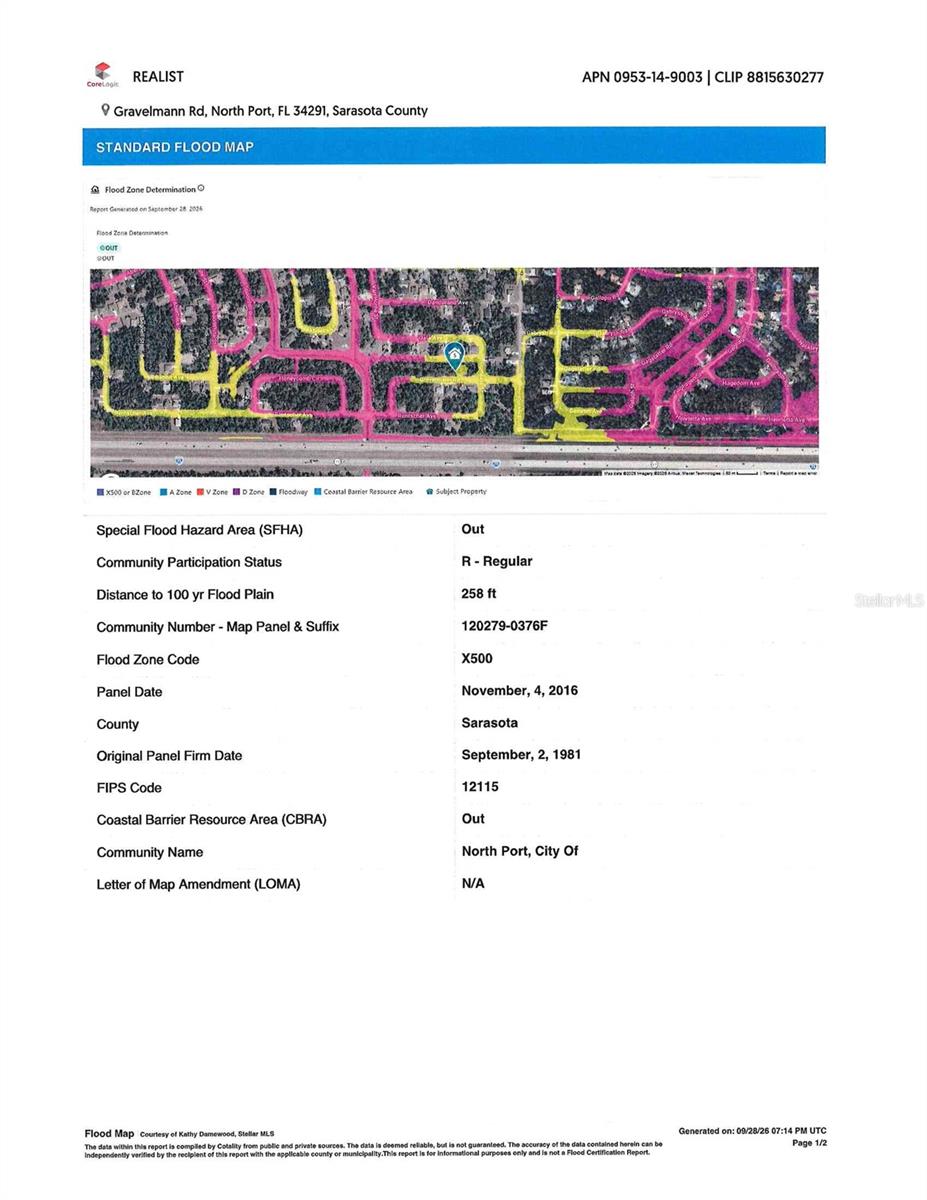The height and width of the screenshot is (1200, 927).
Task: Click the A Zone legend swatch
Action: (x=164, y=492)
